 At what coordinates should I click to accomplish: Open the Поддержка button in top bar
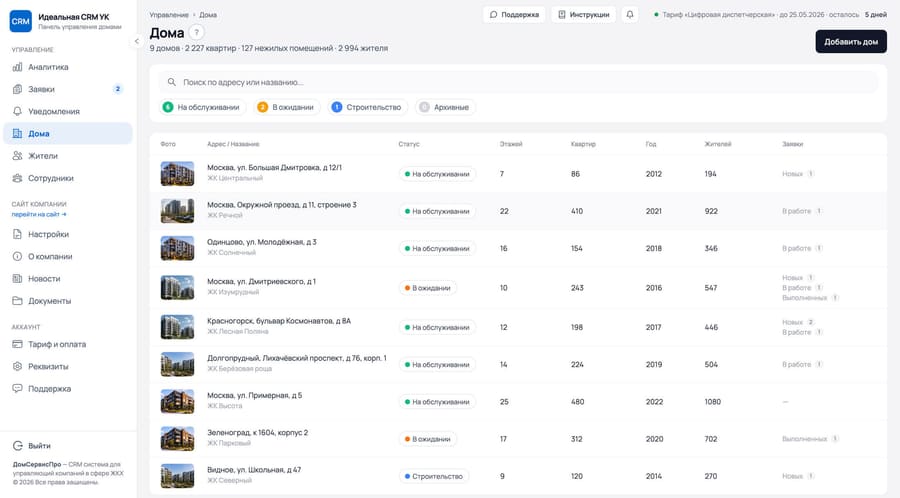pyautogui.click(x=514, y=14)
